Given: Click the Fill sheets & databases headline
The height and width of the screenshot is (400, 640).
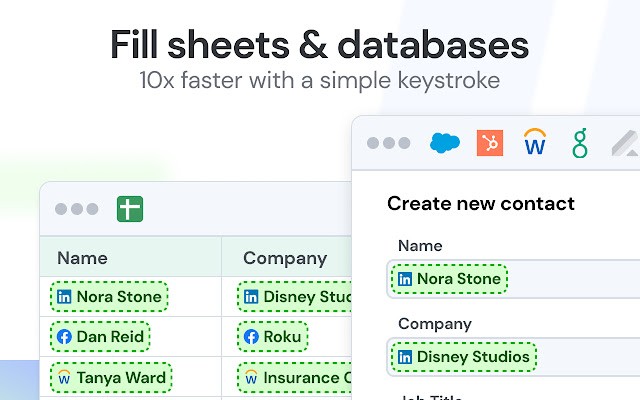Looking at the screenshot, I should point(320,44).
